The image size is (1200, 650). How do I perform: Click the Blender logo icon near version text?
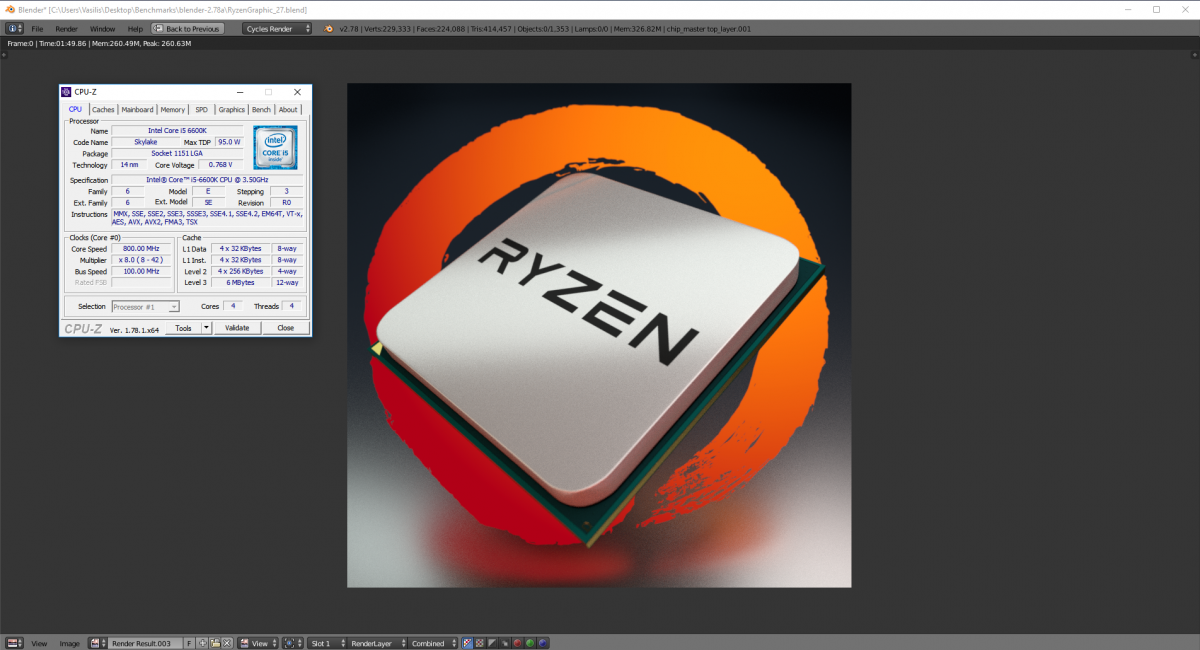click(329, 29)
